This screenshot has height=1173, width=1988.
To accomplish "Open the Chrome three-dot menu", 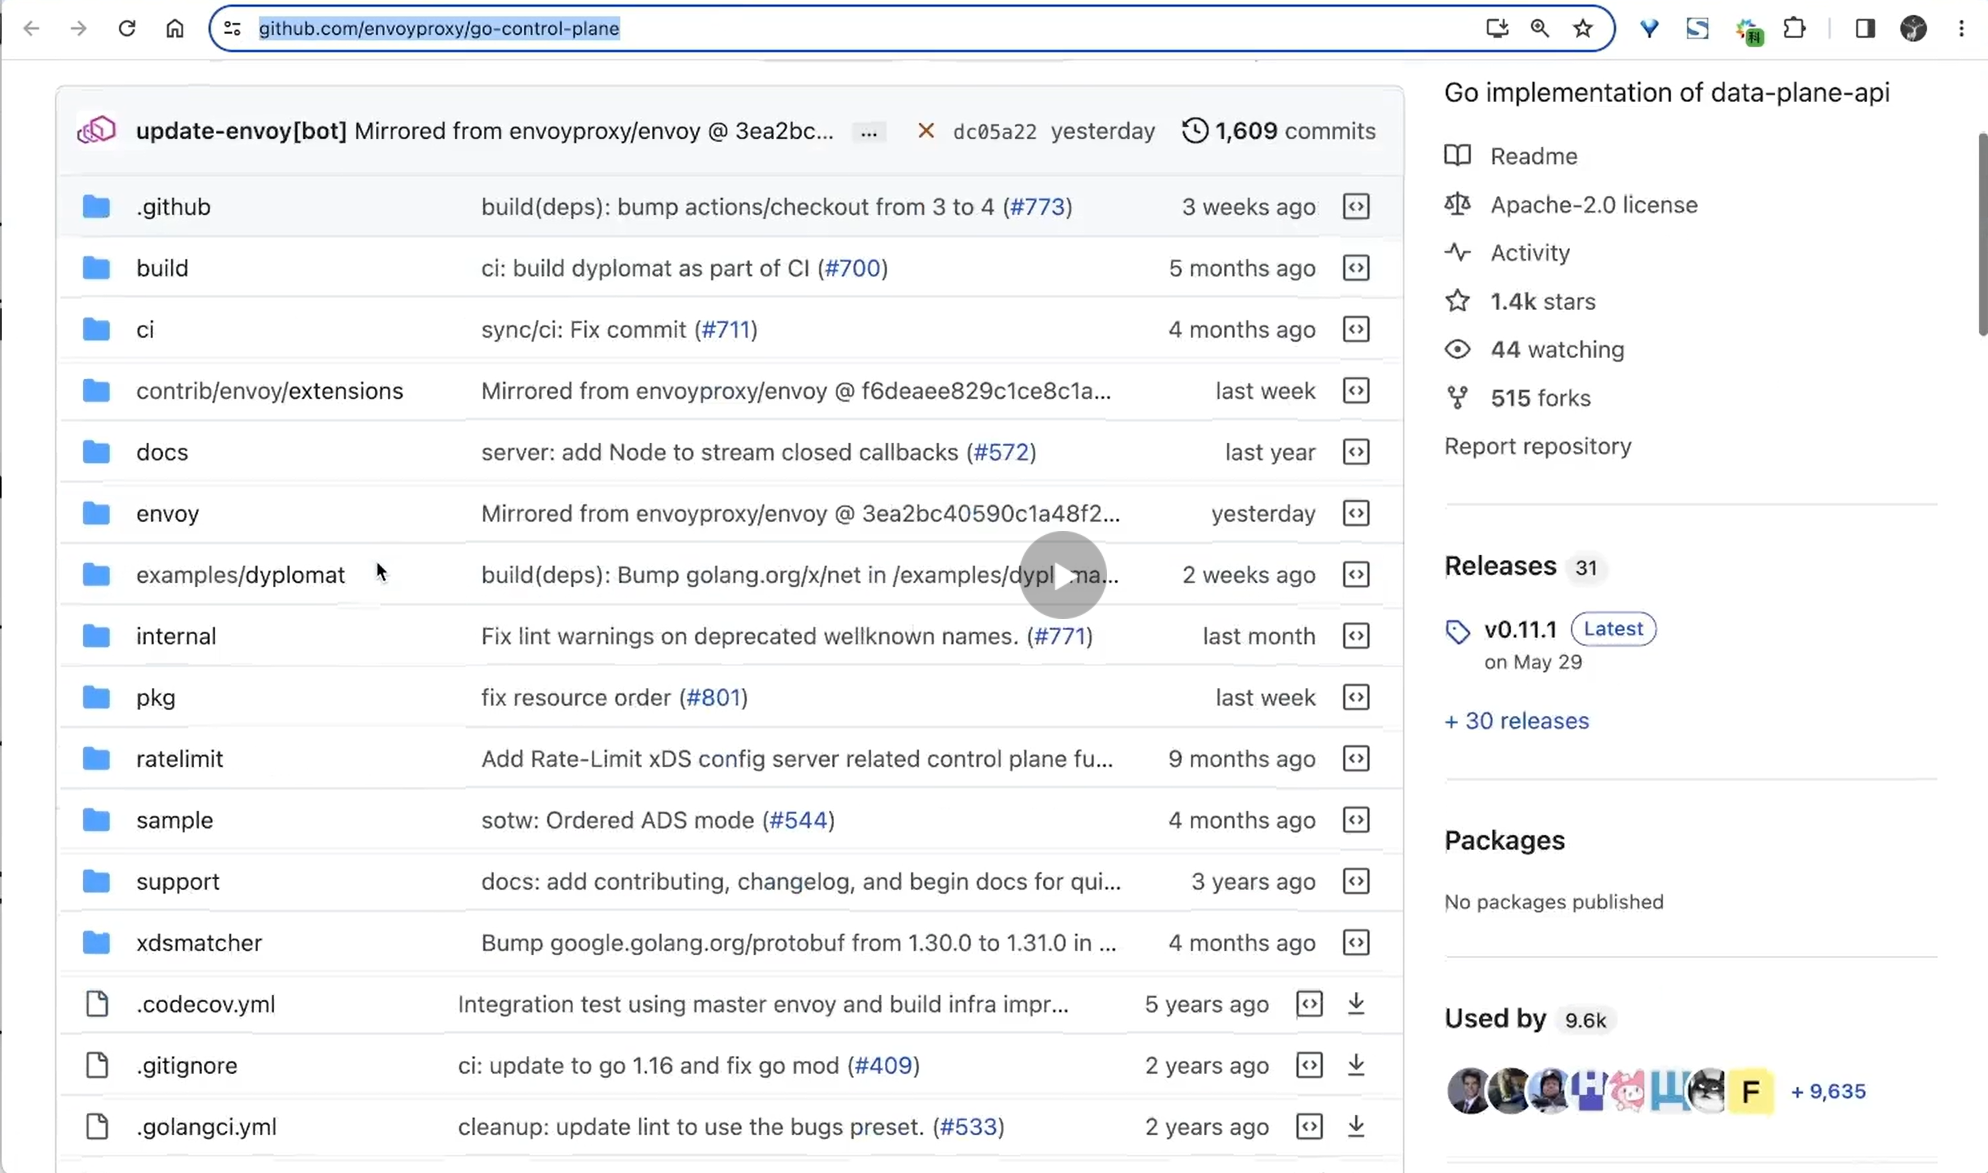I will [1961, 28].
